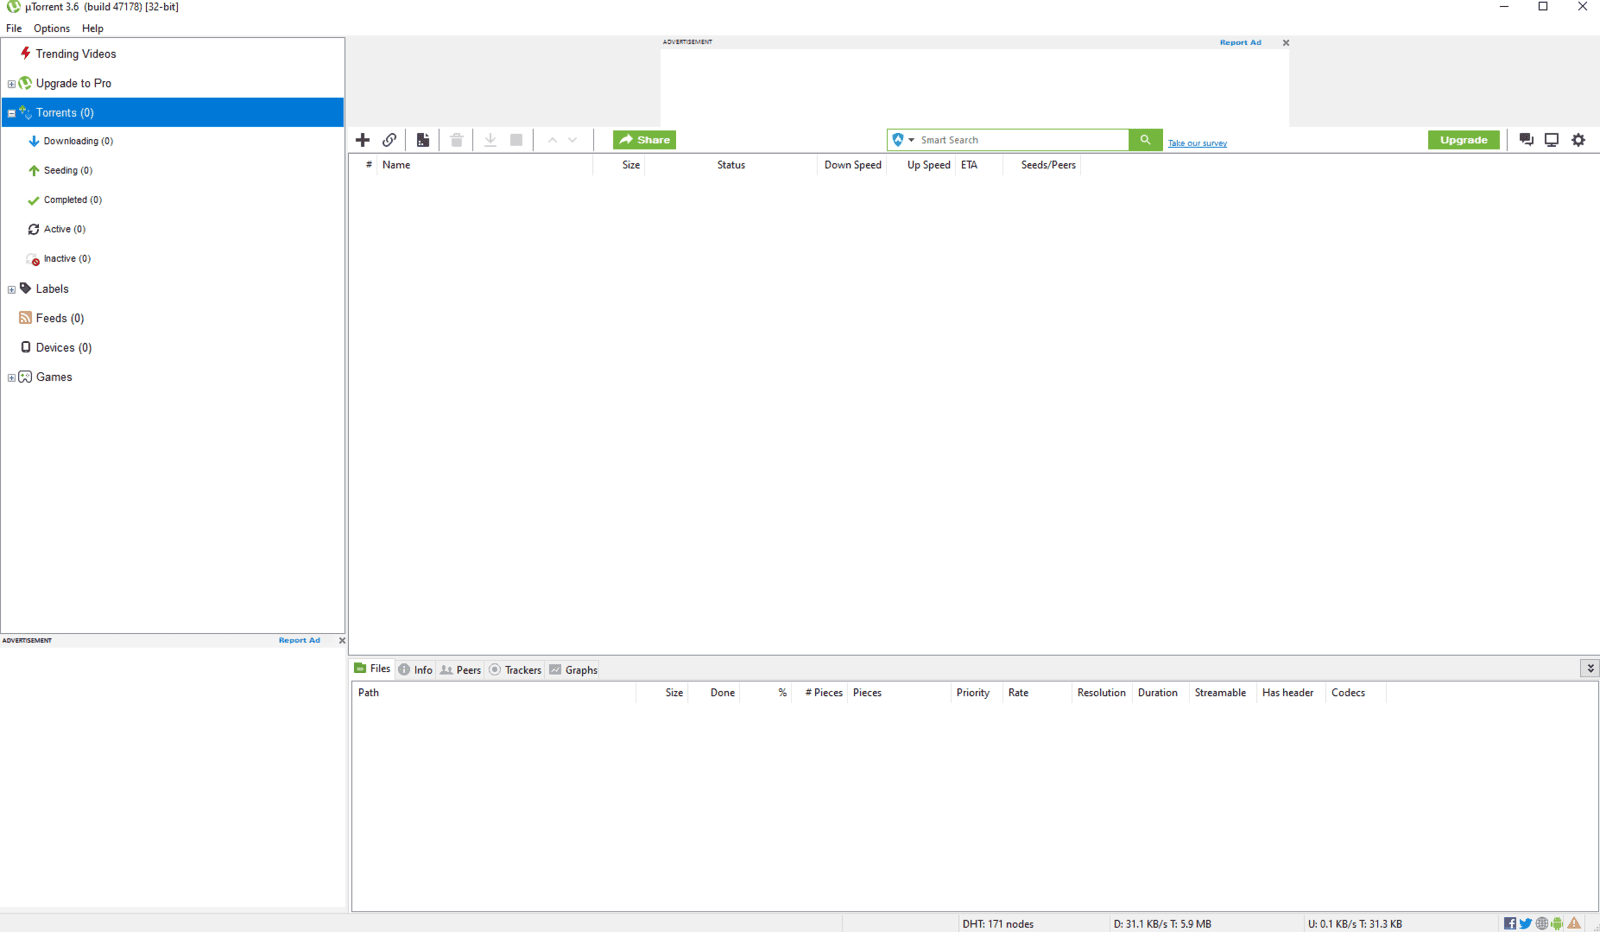Click the Path column header in Files
Image resolution: width=1600 pixels, height=932 pixels.
point(494,693)
